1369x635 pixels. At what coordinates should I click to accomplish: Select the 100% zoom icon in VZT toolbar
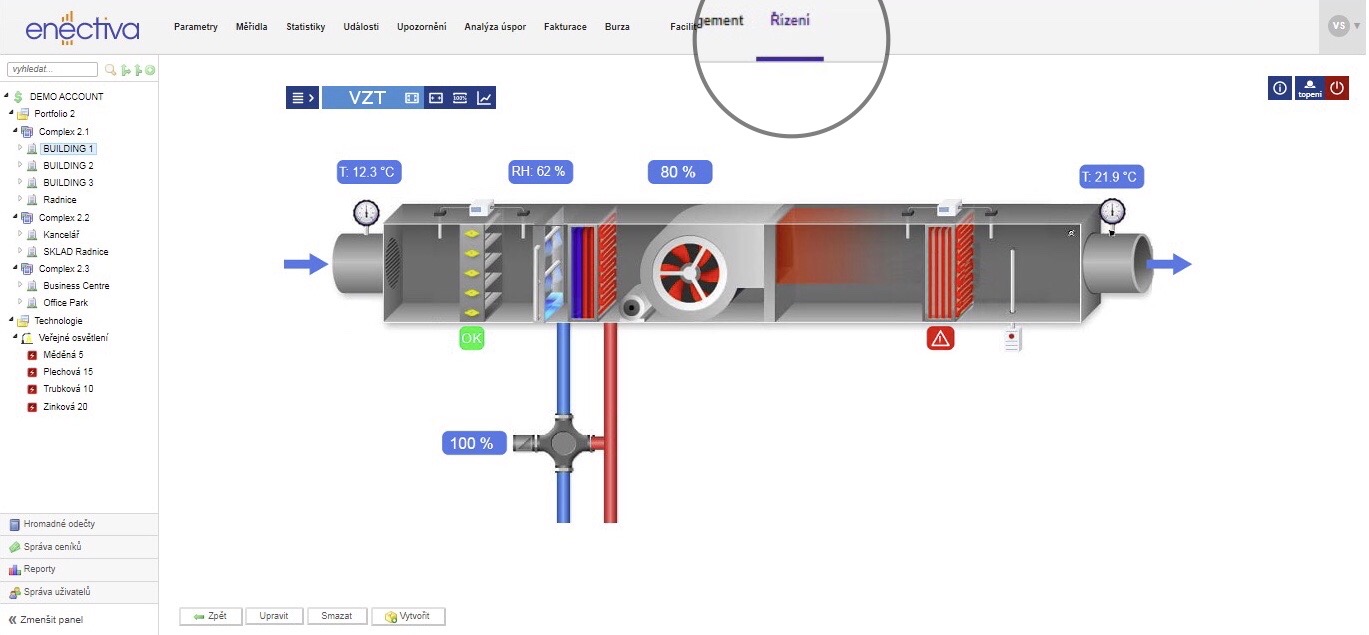(x=460, y=98)
